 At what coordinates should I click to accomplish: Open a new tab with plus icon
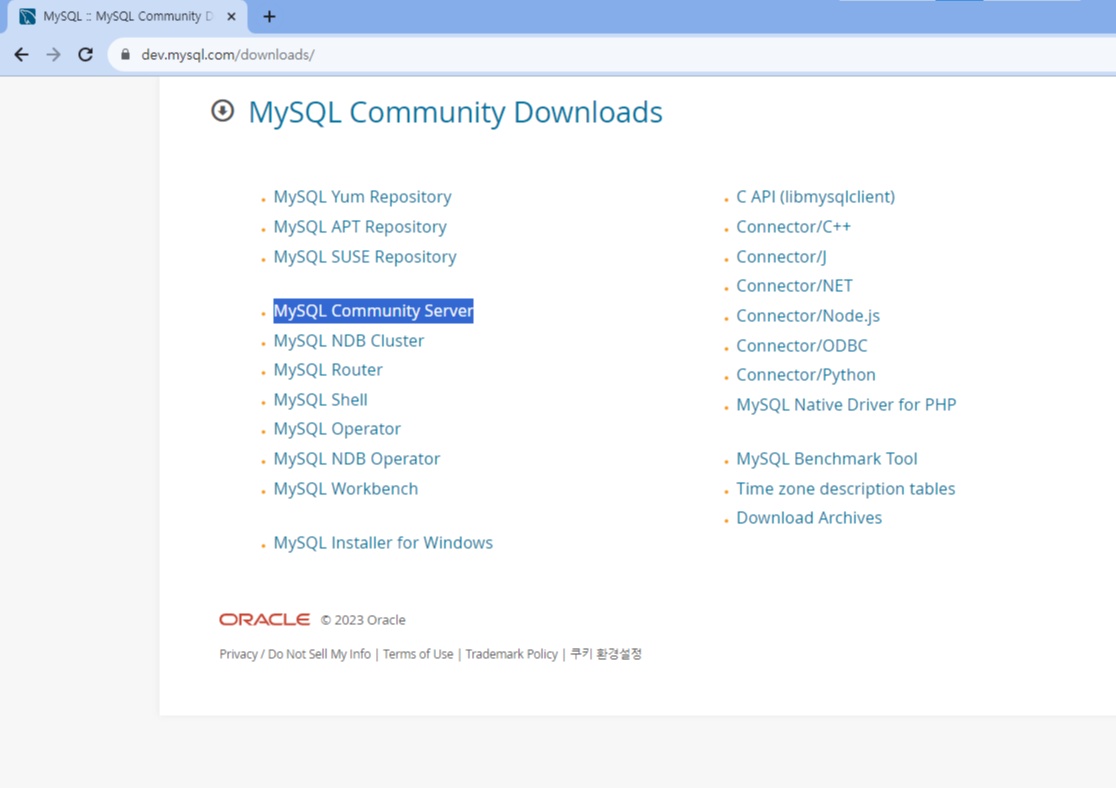click(x=269, y=16)
